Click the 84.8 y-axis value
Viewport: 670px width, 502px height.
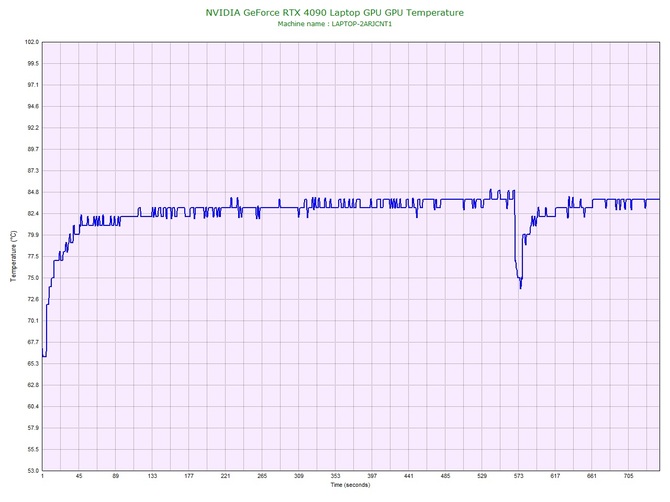point(33,192)
